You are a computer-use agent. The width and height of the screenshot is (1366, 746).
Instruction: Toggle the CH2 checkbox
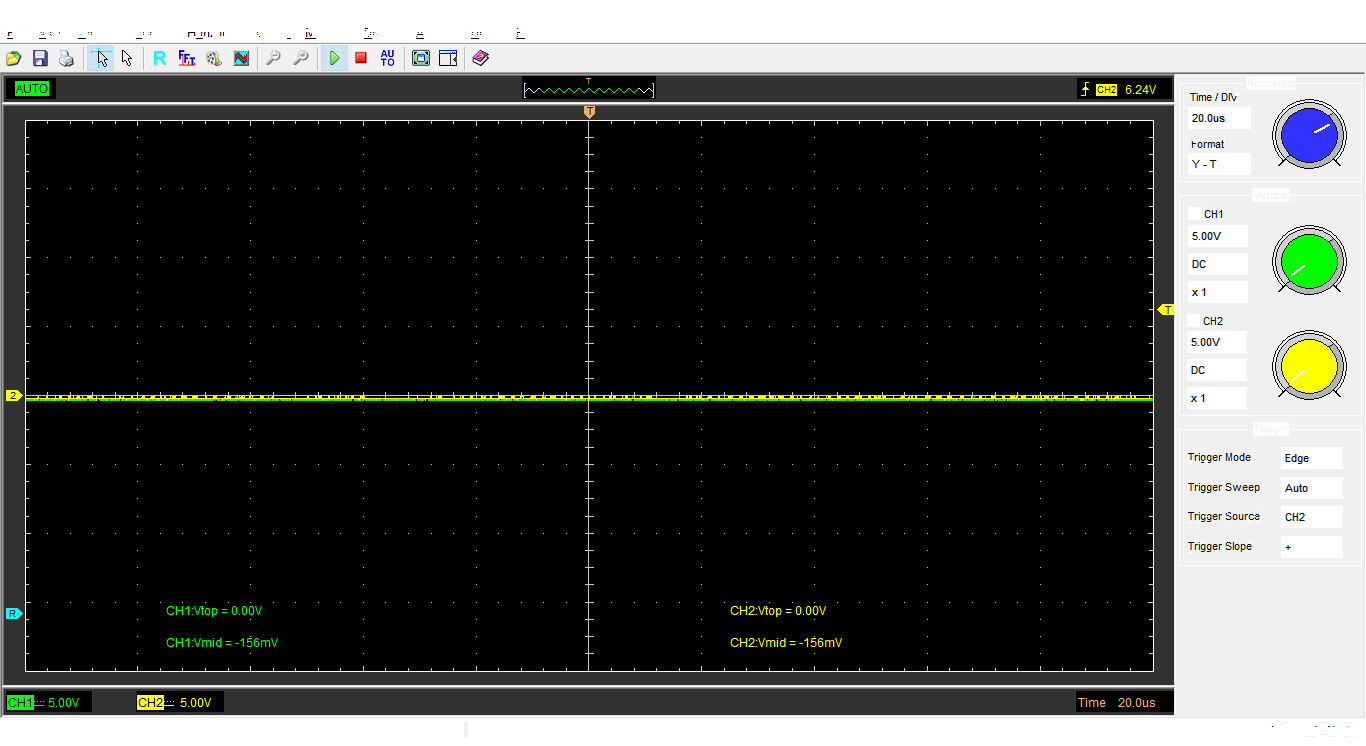pyautogui.click(x=1194, y=321)
